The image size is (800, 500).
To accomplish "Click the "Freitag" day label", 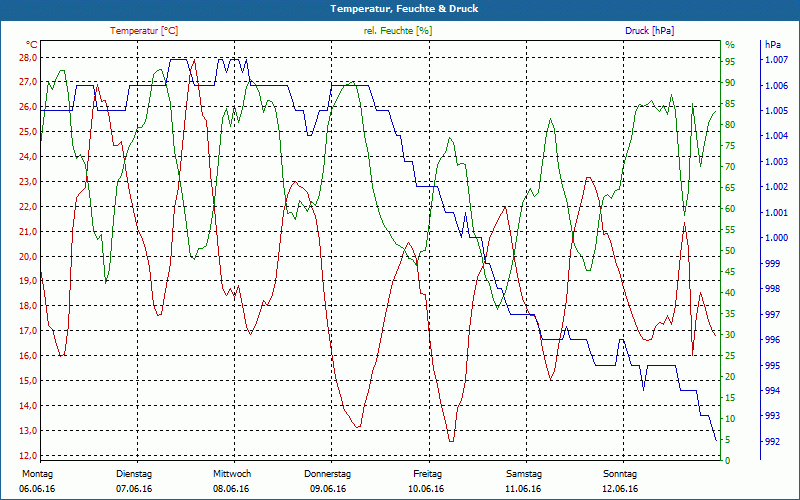I will pyautogui.click(x=428, y=474).
